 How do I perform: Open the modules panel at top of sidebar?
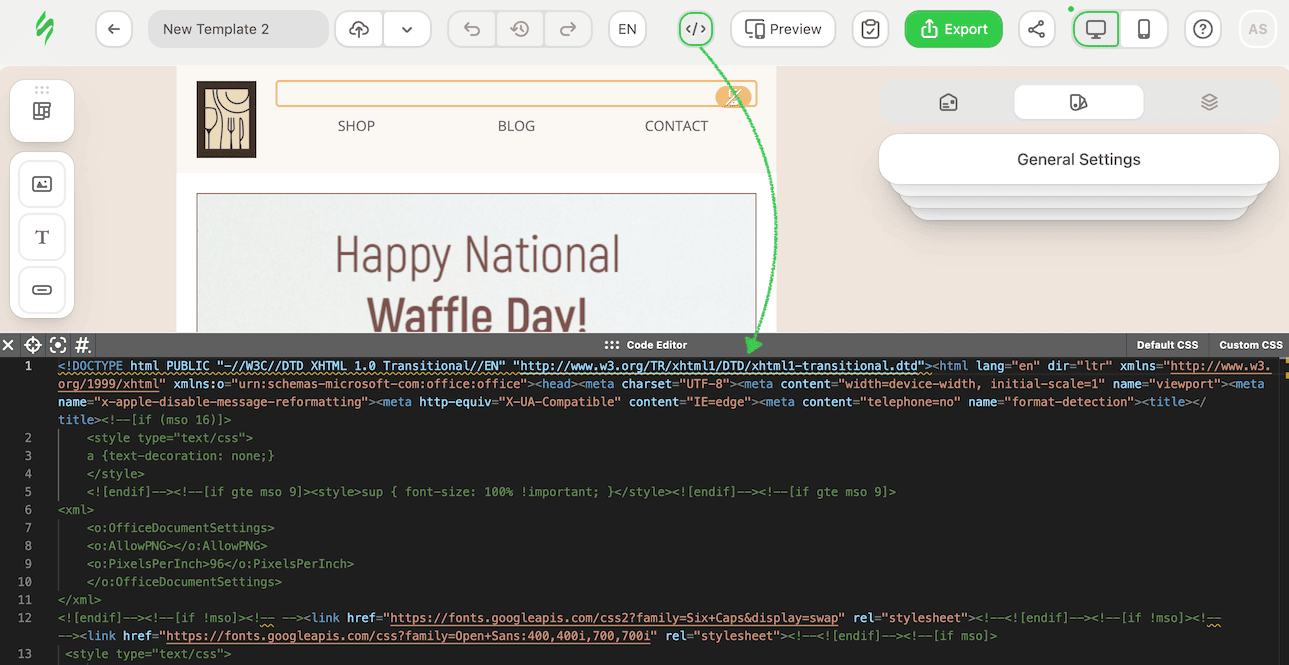click(42, 110)
